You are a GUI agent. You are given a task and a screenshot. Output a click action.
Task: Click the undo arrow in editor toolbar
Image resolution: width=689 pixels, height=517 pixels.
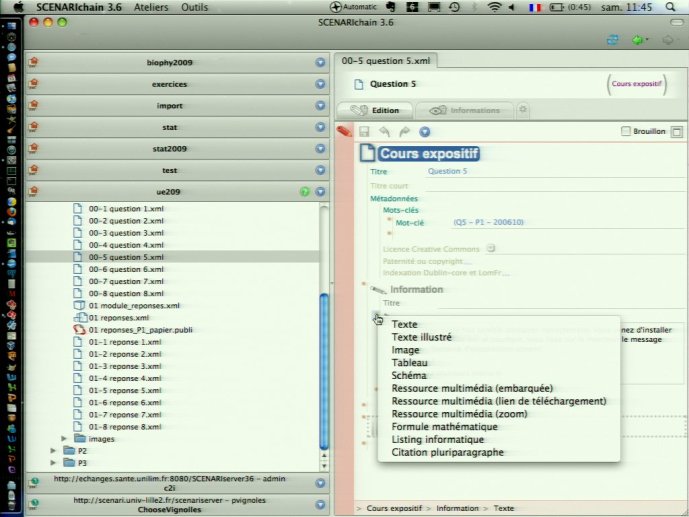(384, 132)
